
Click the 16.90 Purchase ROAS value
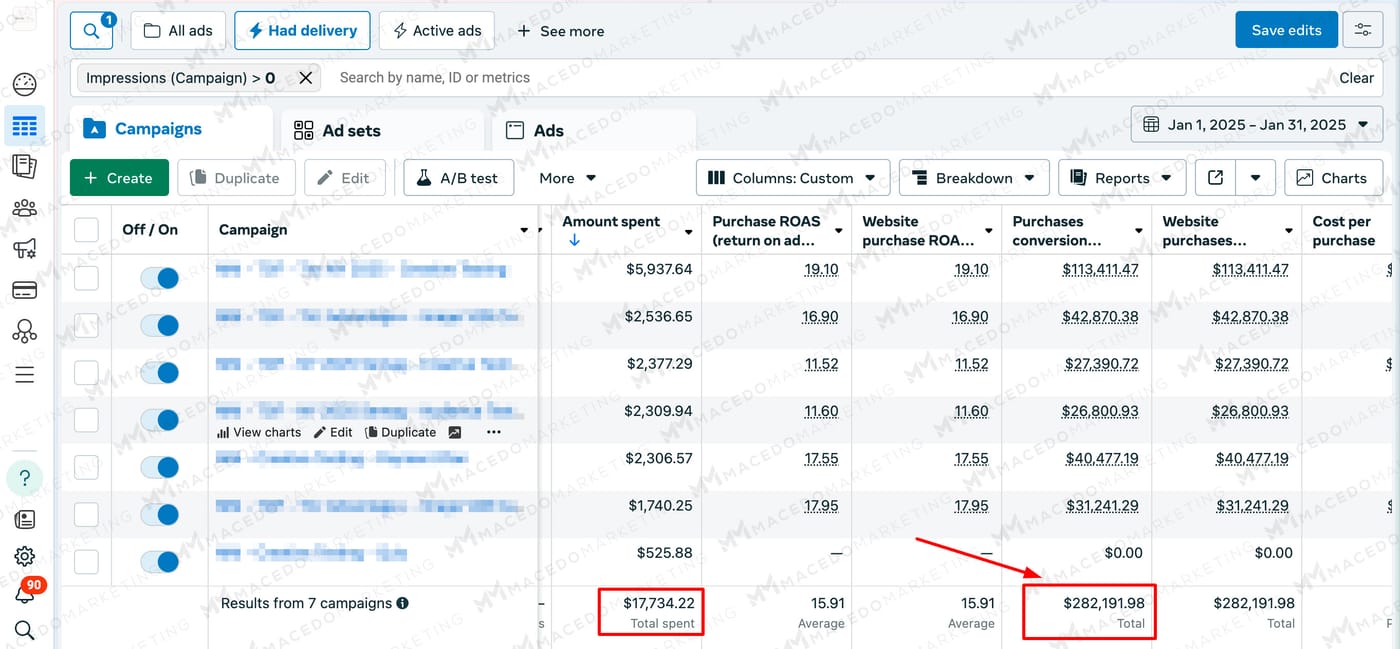point(820,316)
